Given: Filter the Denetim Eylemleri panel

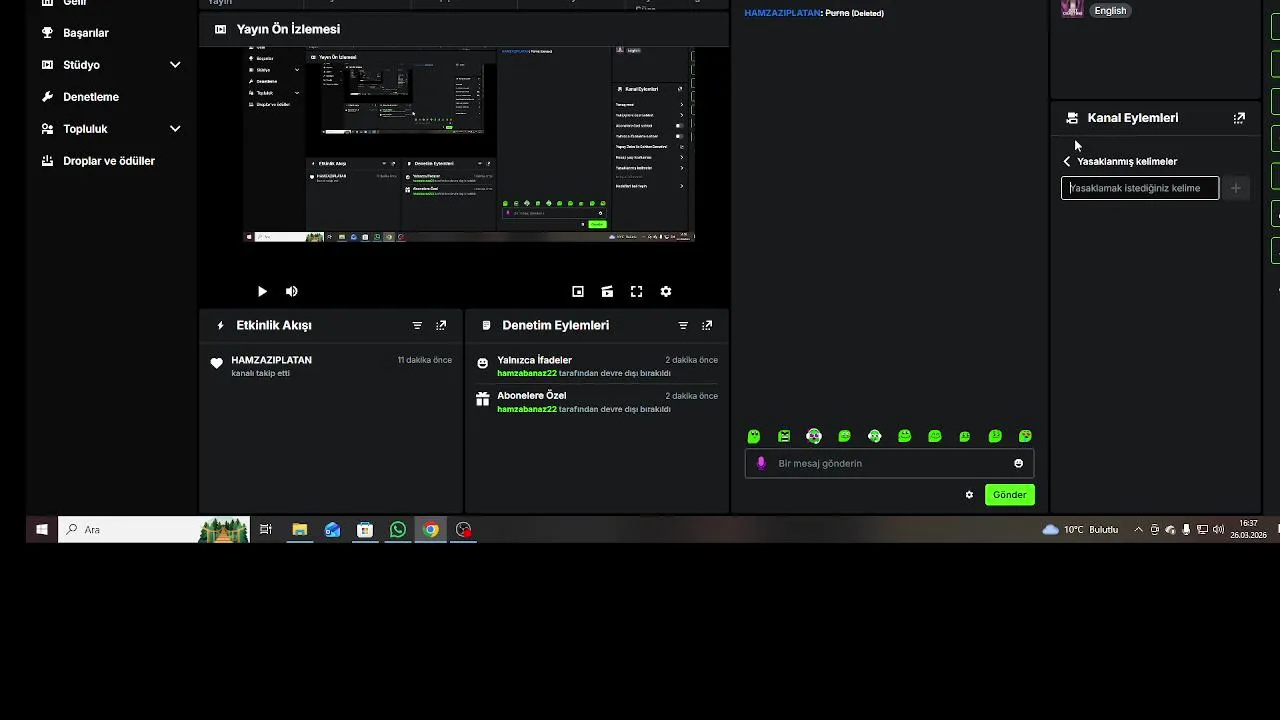Looking at the screenshot, I should [x=683, y=325].
